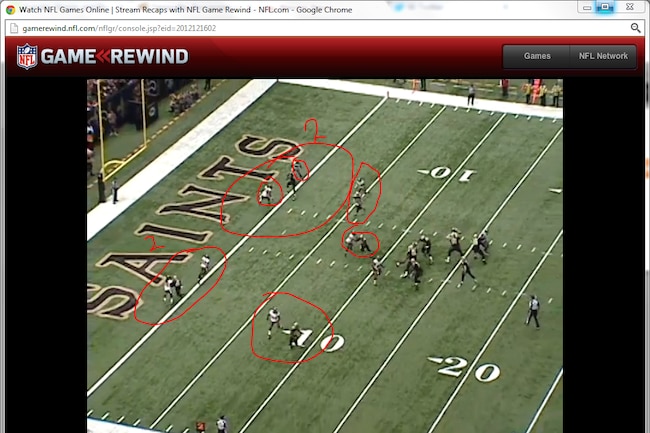Click the NFL shield logo
The width and height of the screenshot is (650, 433).
click(x=27, y=56)
